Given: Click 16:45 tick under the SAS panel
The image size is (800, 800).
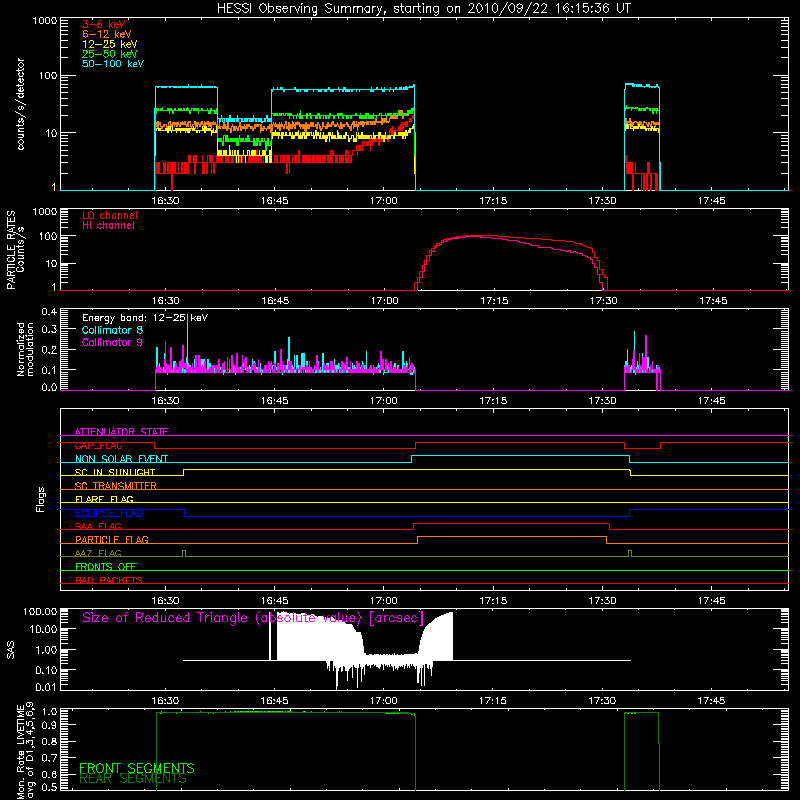Looking at the screenshot, I should point(274,701).
